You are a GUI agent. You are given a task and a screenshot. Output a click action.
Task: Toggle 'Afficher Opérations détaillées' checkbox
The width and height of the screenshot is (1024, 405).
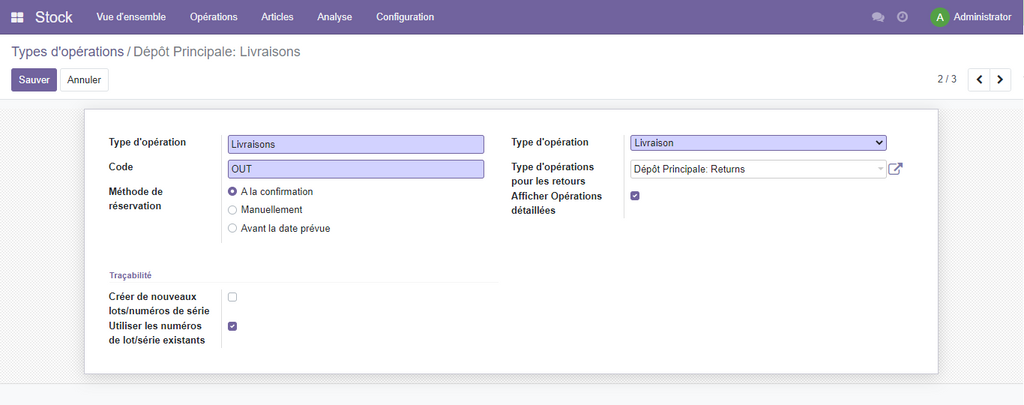click(x=635, y=196)
